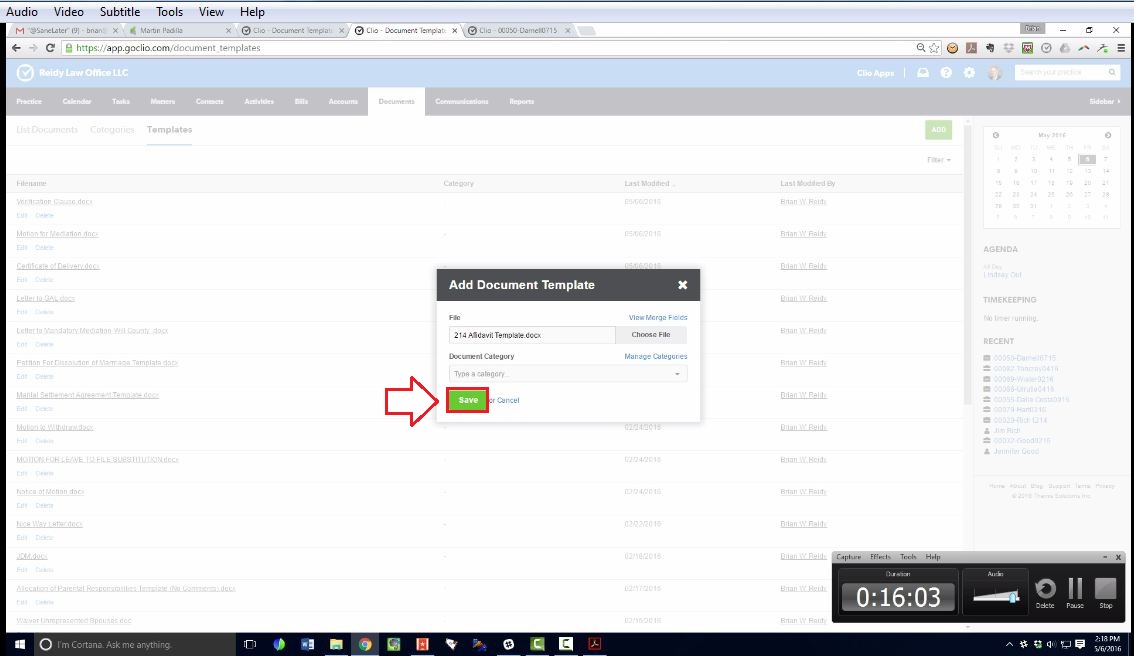Viewport: 1134px width, 656px height.
Task: Open Letter to GAL.docx template
Action: coord(46,298)
